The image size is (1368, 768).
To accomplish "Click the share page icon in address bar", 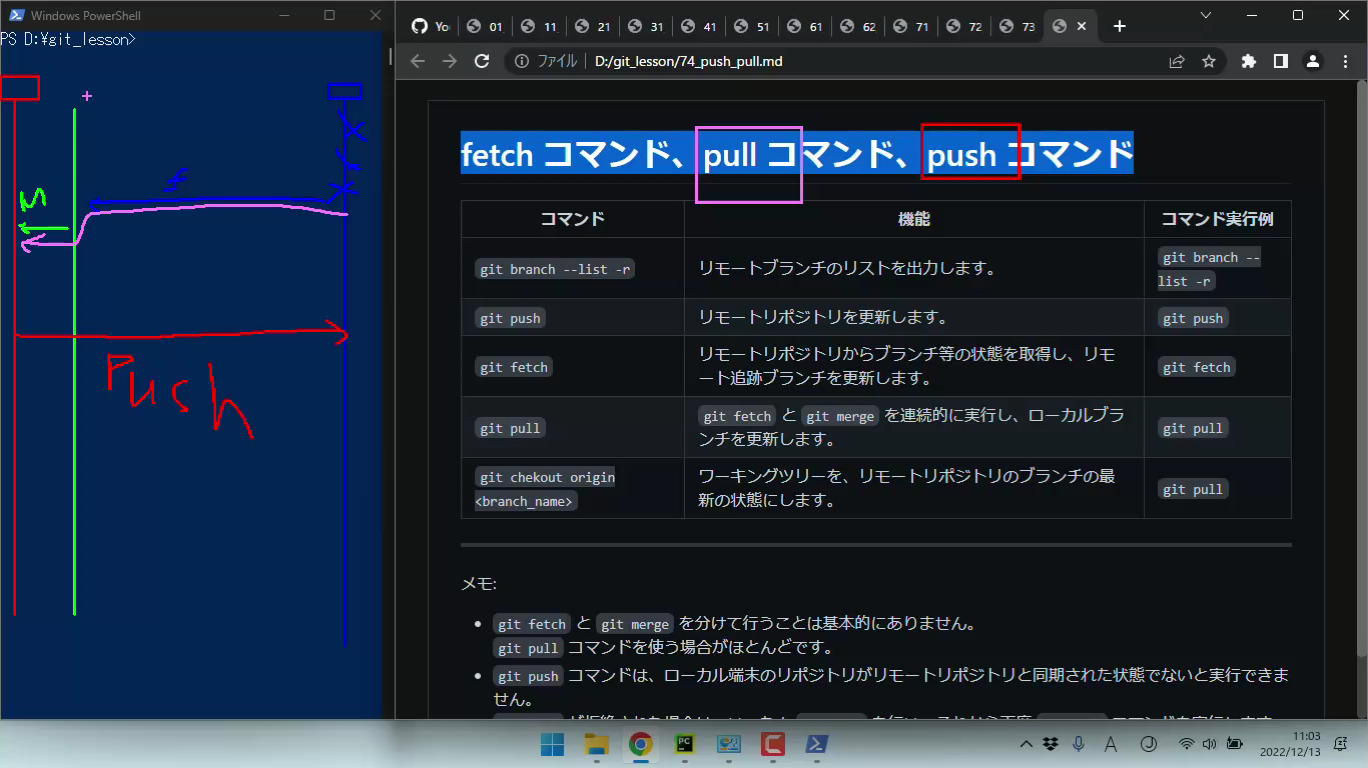I will [1177, 61].
